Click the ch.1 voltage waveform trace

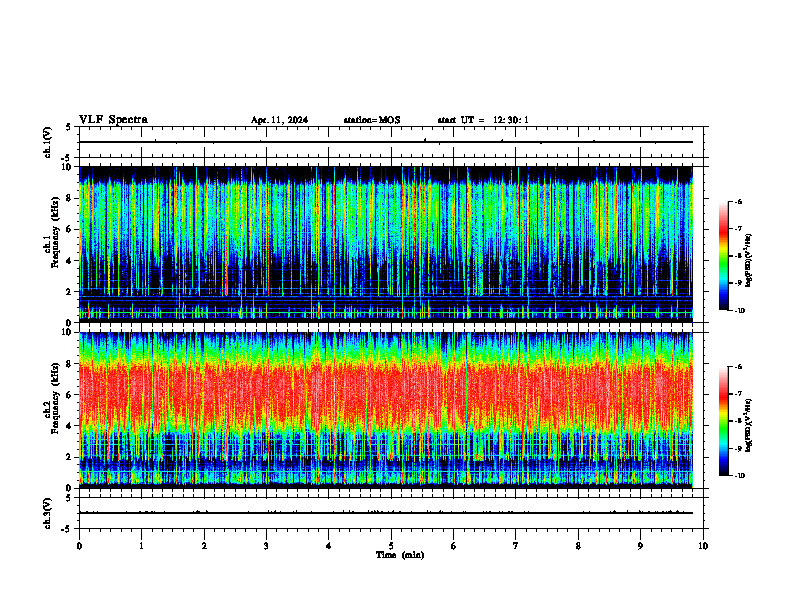386,142
